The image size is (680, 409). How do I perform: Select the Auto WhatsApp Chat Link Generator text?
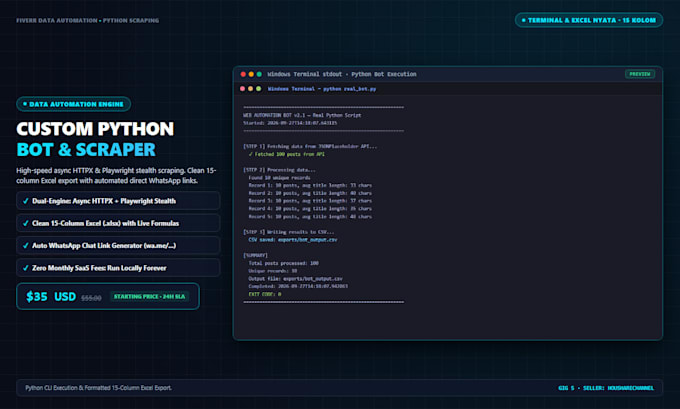[104, 245]
